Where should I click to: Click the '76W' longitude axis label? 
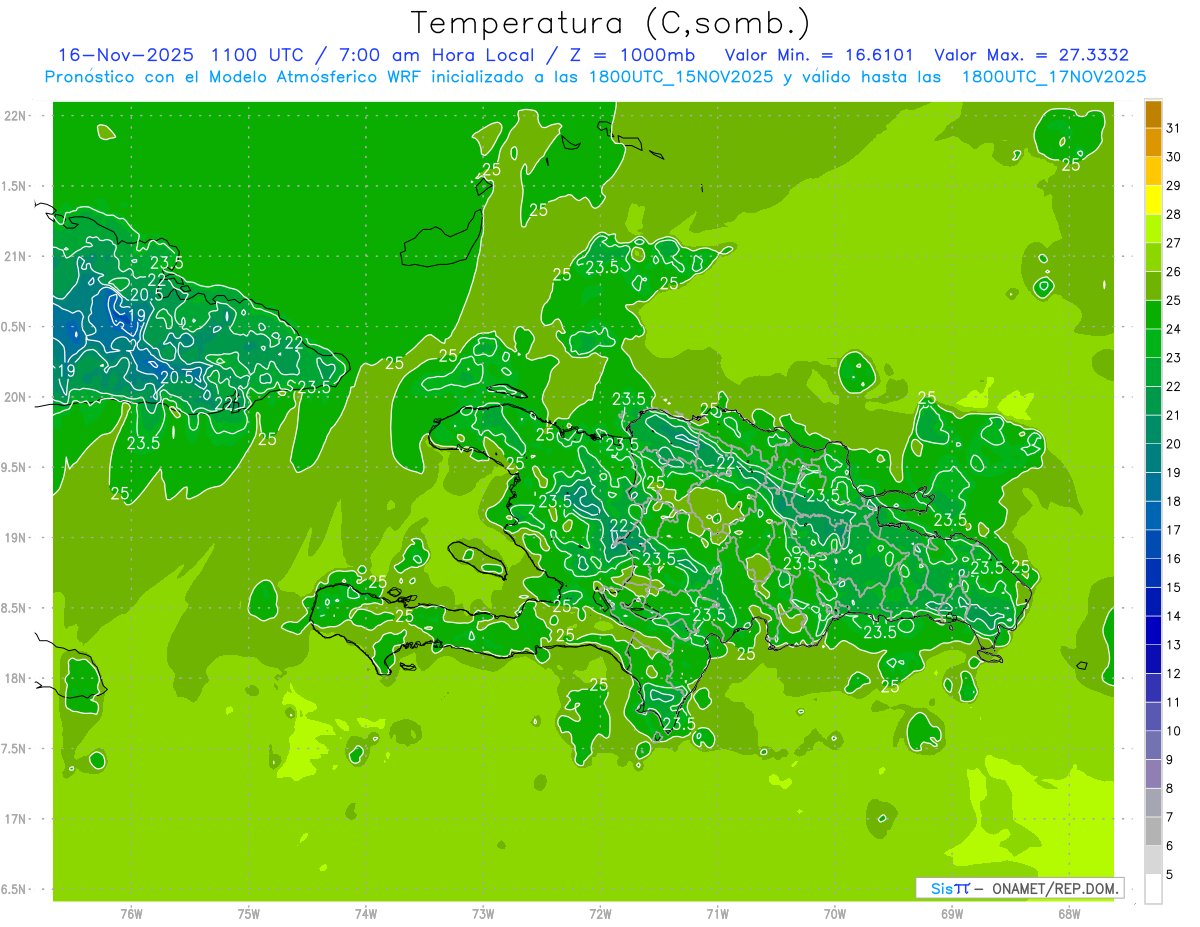pyautogui.click(x=131, y=913)
